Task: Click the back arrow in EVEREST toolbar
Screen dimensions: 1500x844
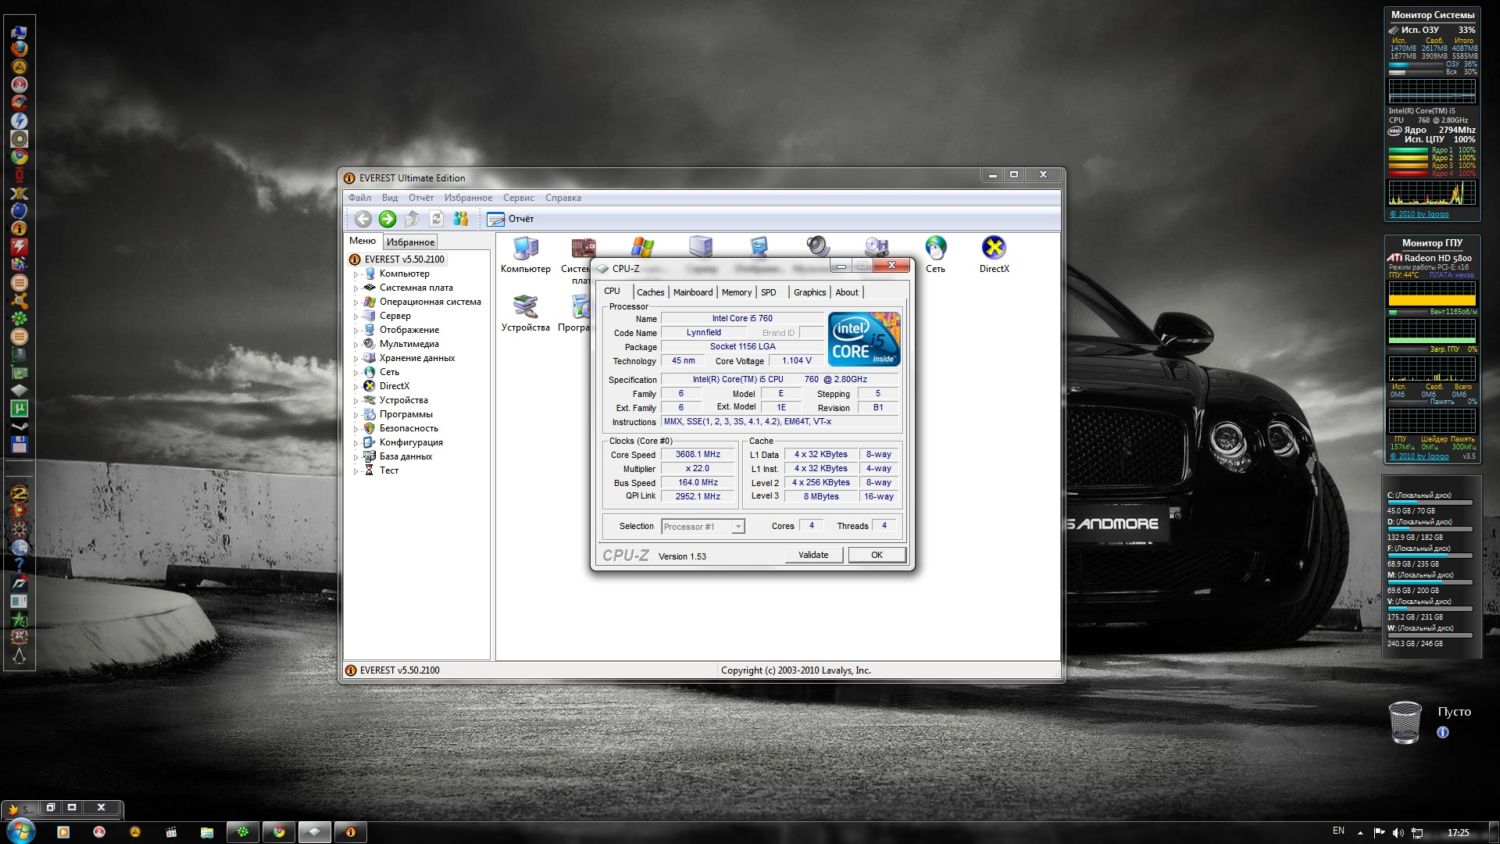Action: [363, 219]
